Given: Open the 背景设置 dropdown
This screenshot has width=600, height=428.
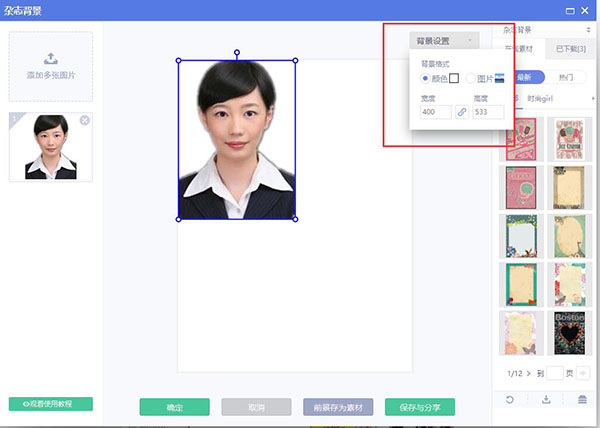Looking at the screenshot, I should click(444, 41).
